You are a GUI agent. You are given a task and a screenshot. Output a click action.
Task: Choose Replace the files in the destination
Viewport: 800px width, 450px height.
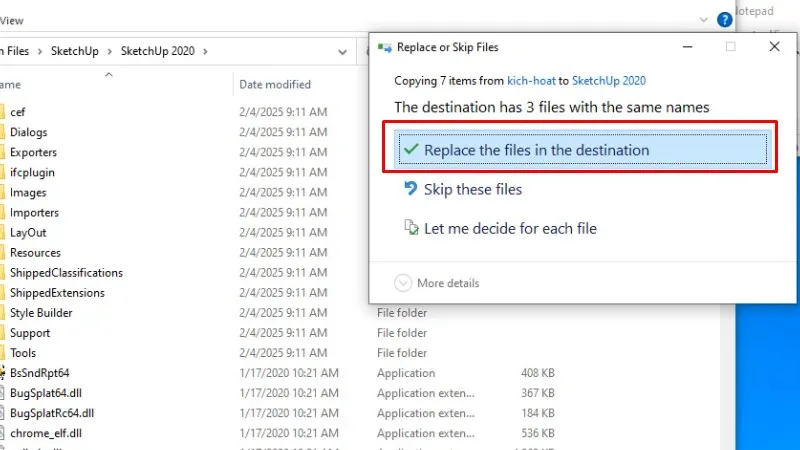[536, 150]
